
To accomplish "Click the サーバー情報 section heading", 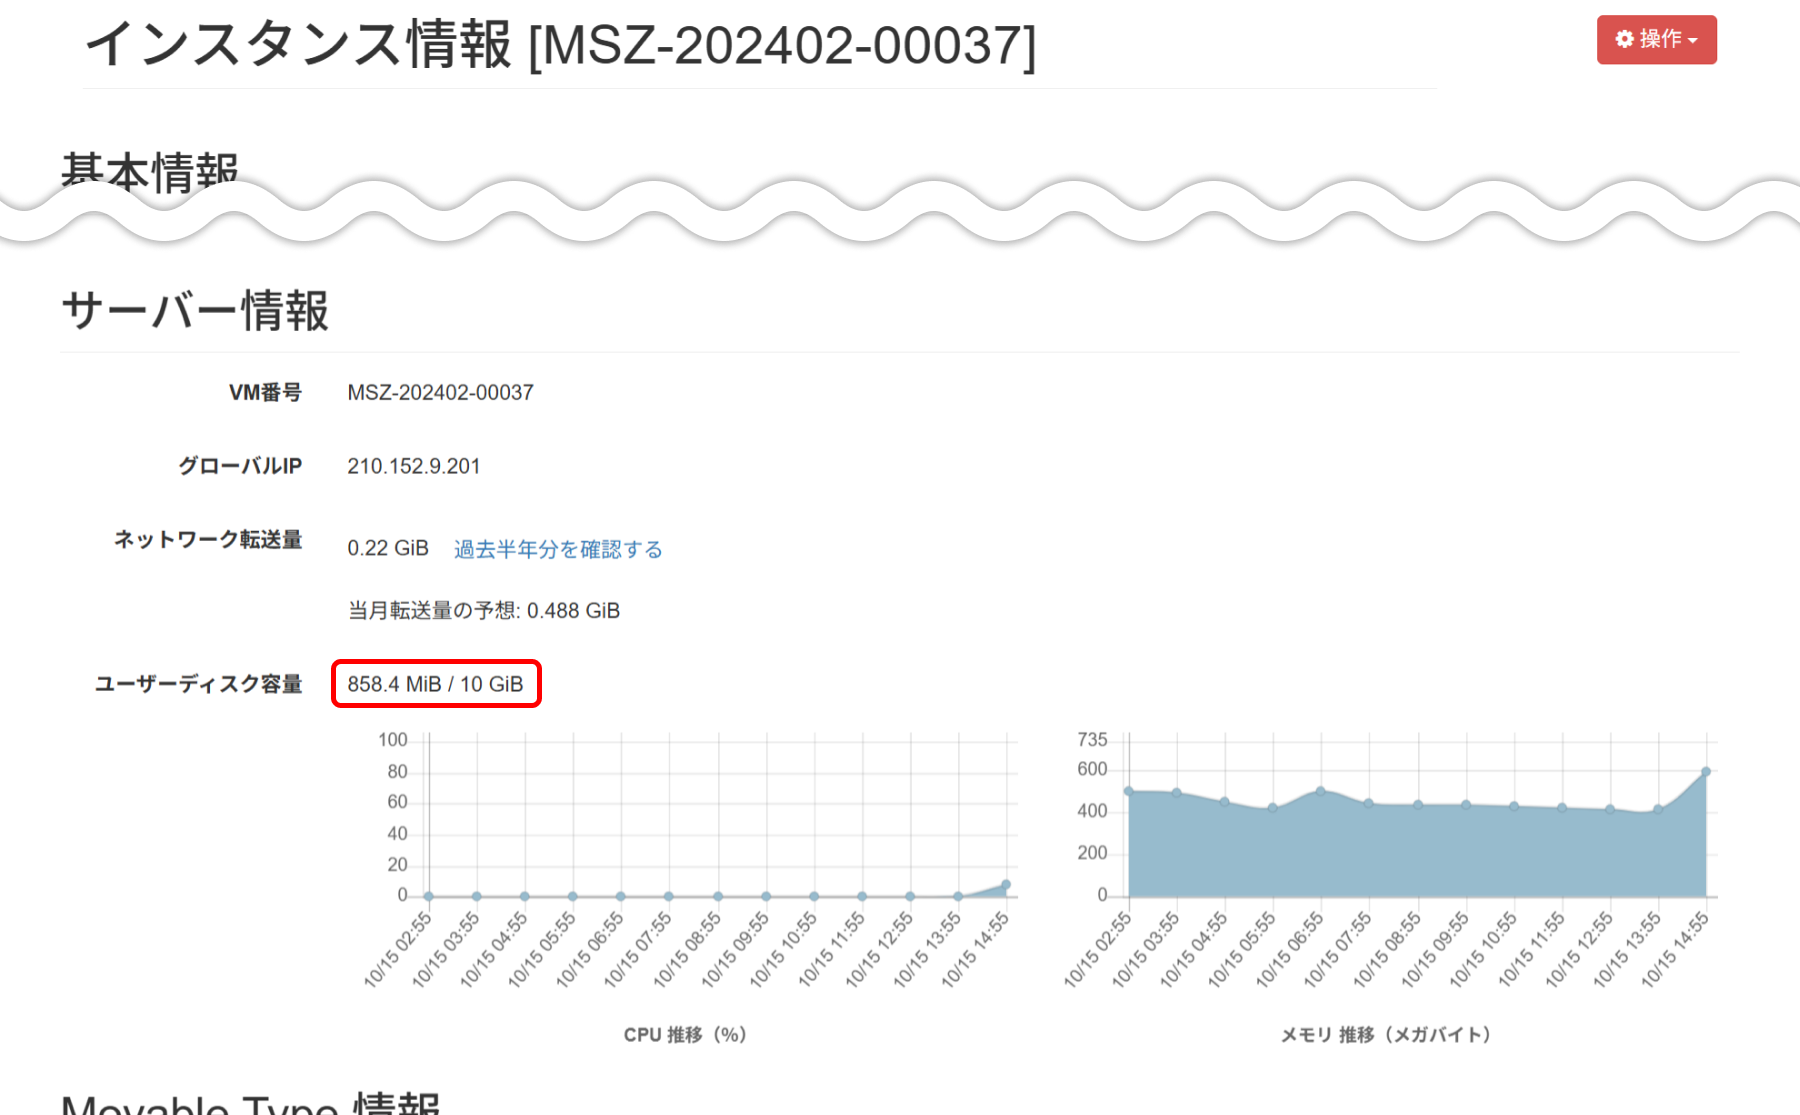I will [x=195, y=310].
